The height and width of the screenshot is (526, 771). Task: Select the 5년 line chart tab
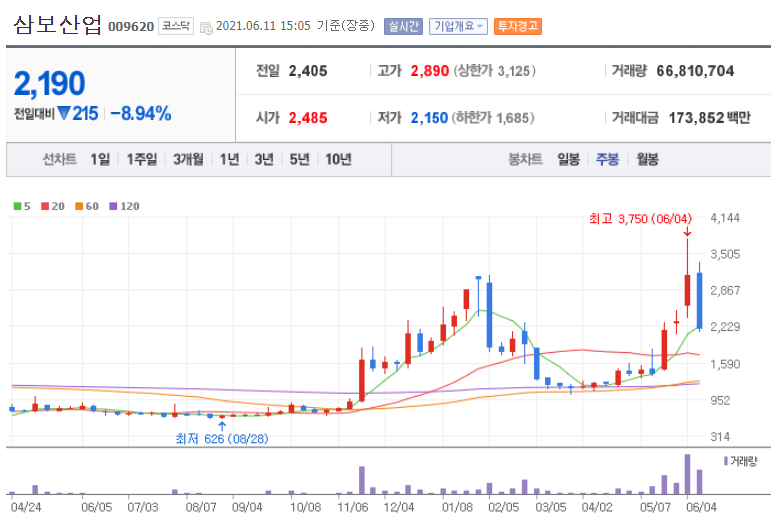tap(299, 159)
